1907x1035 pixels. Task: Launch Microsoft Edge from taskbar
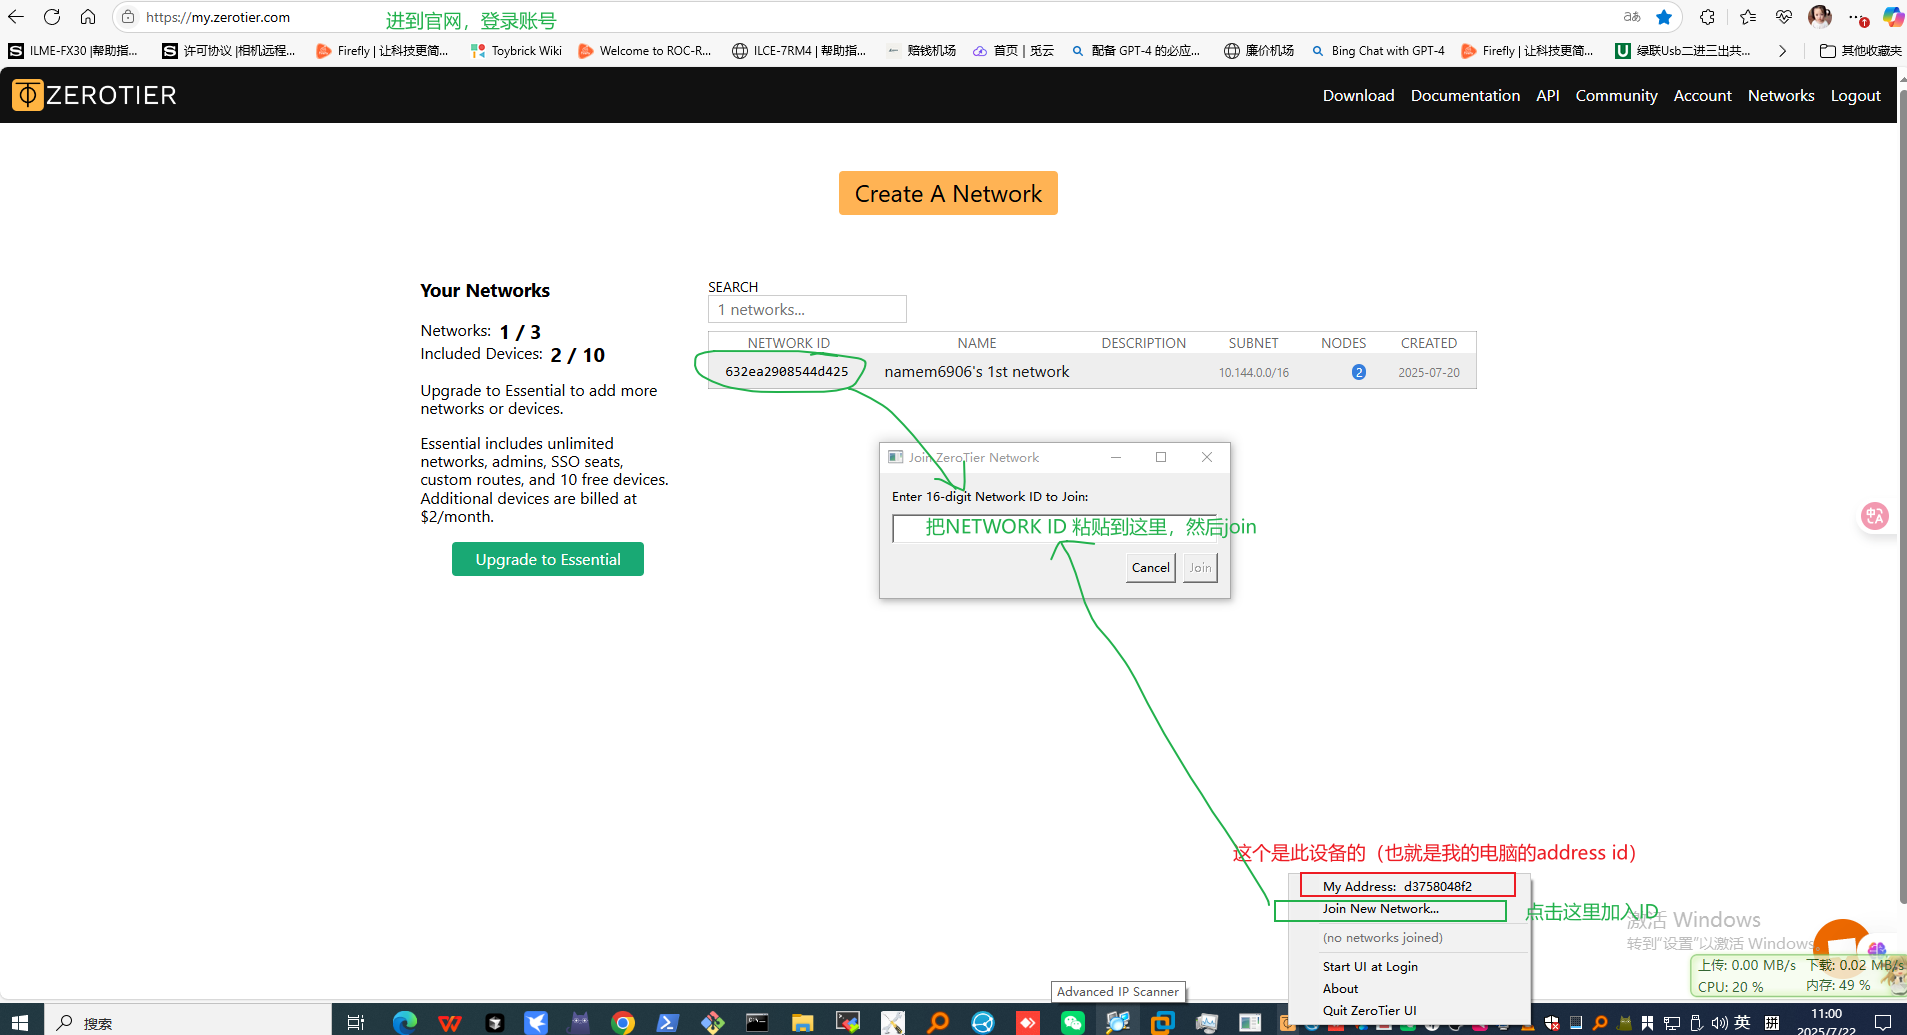[x=405, y=1022]
